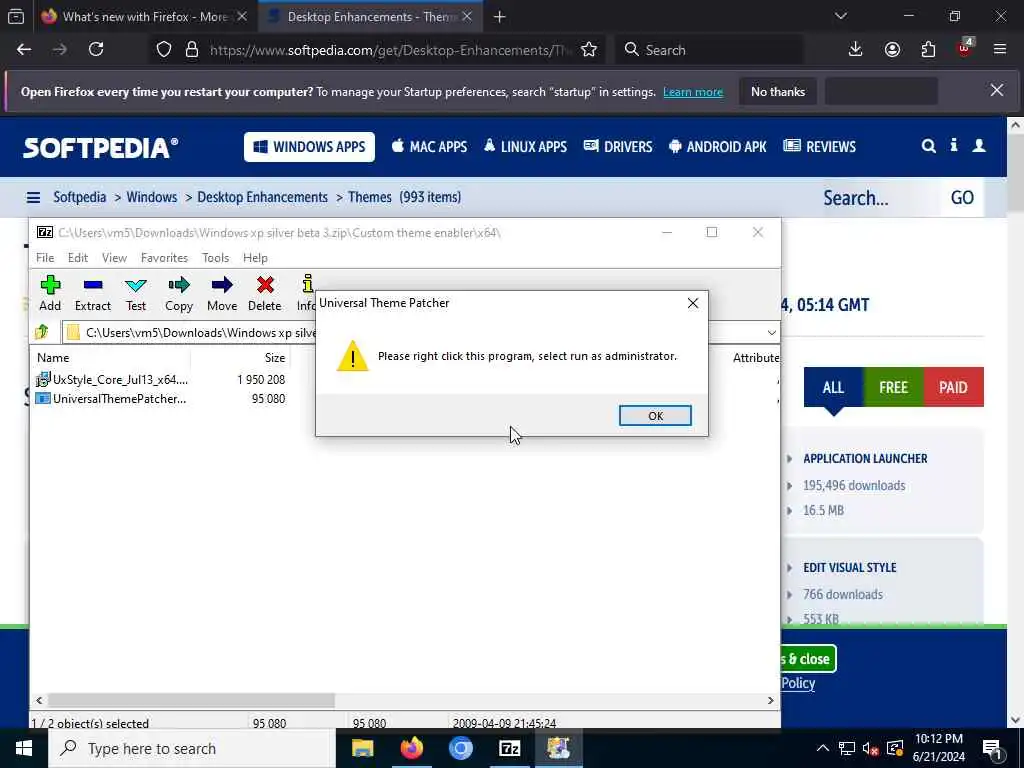This screenshot has height=768, width=1024.
Task: Click the Softpedia search magnifier icon
Action: pos(928,146)
